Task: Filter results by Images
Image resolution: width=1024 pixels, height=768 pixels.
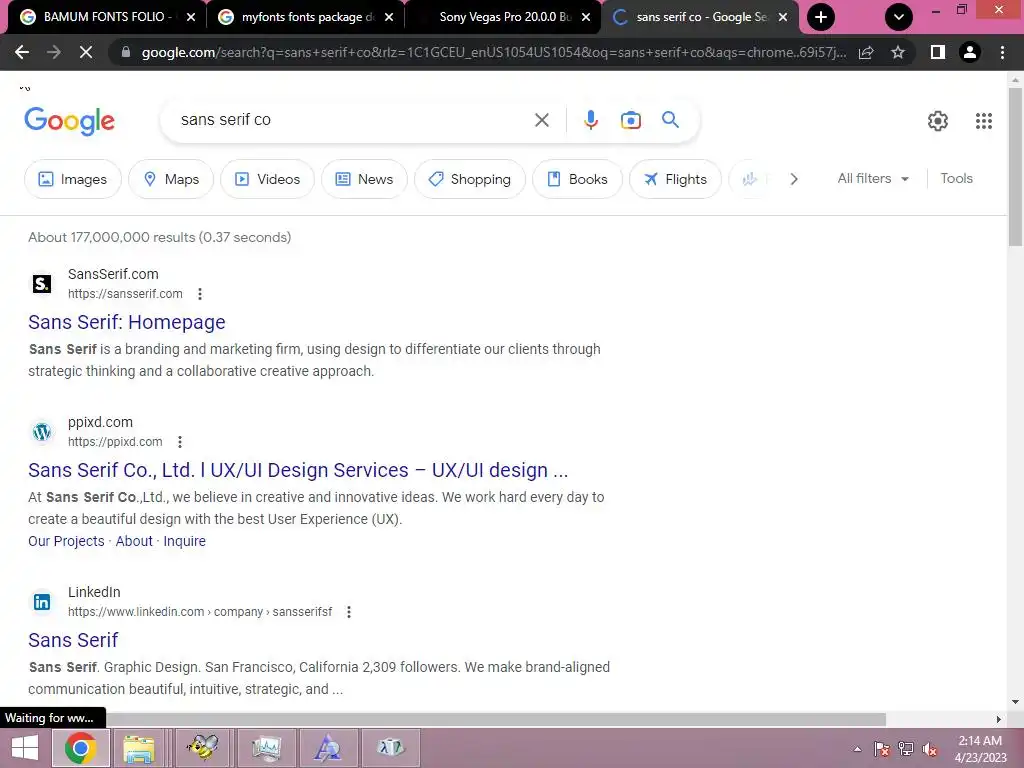Action: click(x=72, y=179)
